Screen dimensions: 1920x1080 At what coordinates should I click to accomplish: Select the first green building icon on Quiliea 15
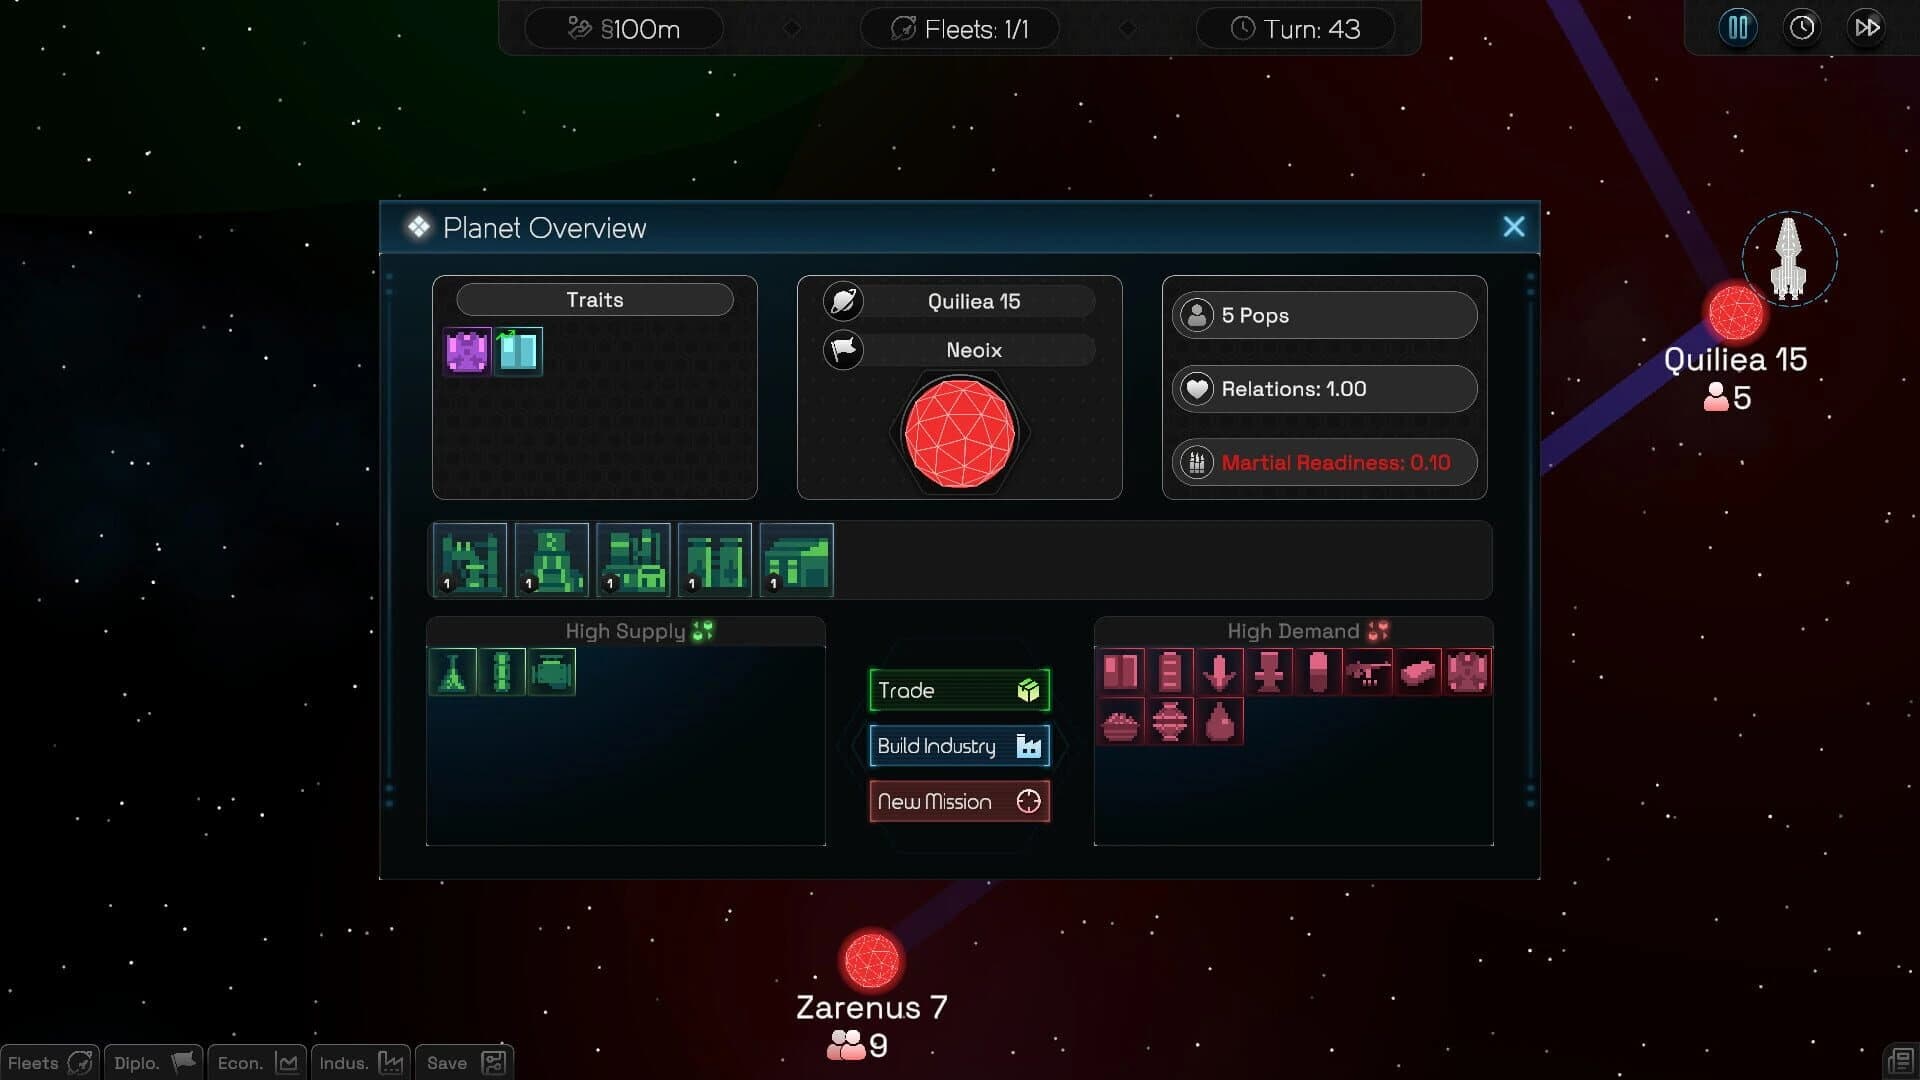[469, 560]
